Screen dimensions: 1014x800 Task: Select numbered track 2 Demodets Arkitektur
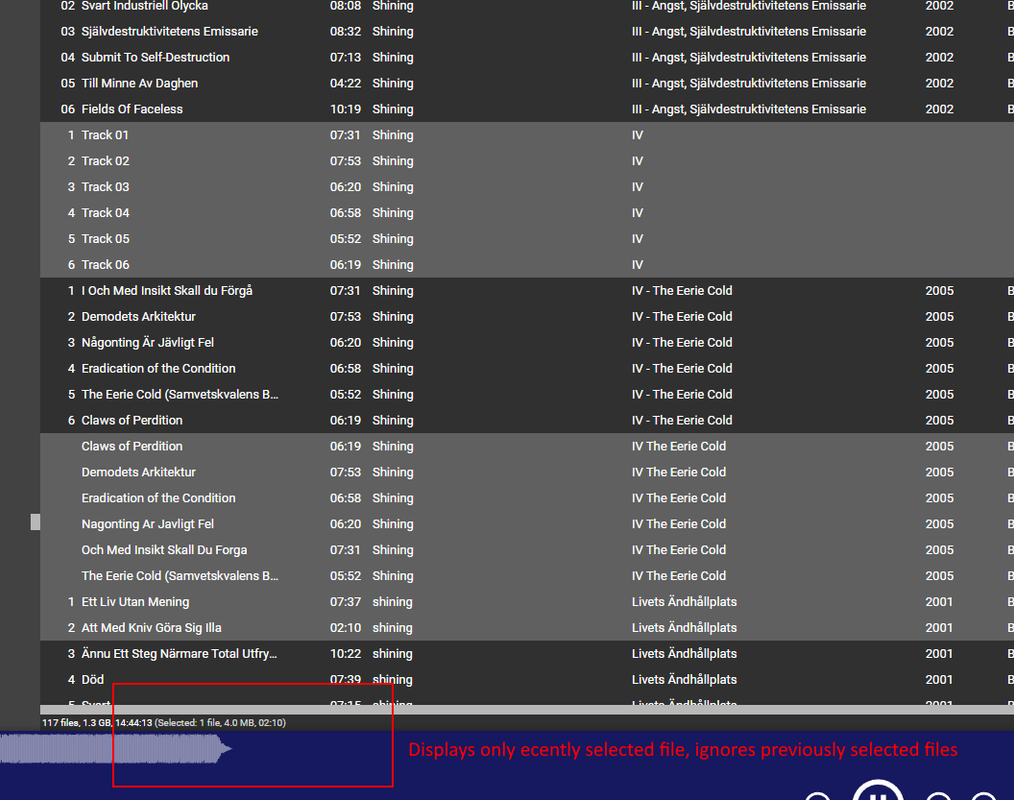pos(527,317)
